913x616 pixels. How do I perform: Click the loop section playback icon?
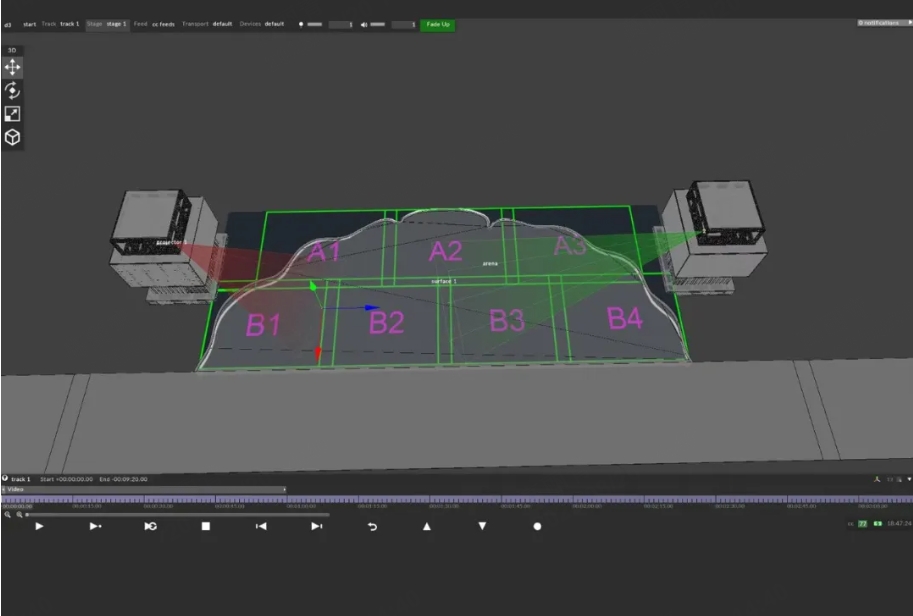coord(150,526)
